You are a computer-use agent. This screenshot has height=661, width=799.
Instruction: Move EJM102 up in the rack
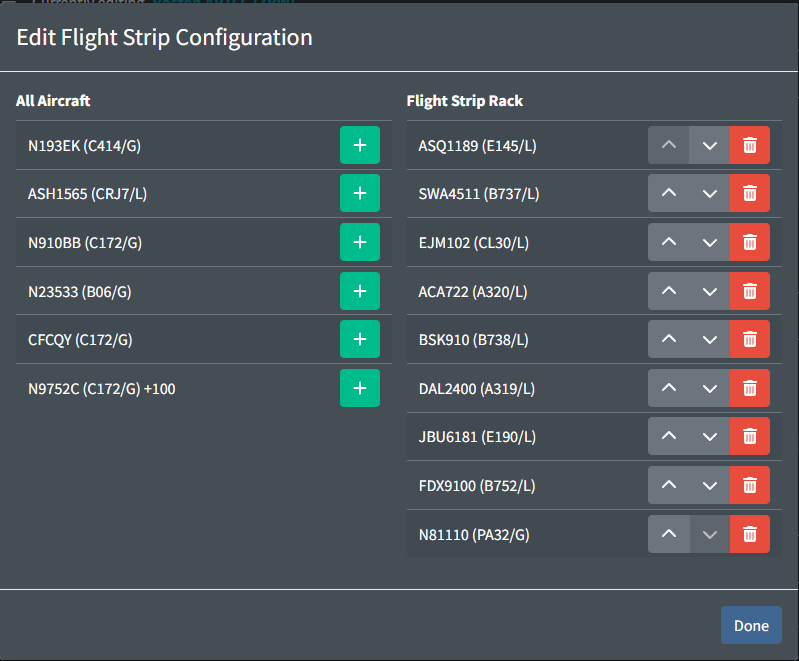[669, 242]
